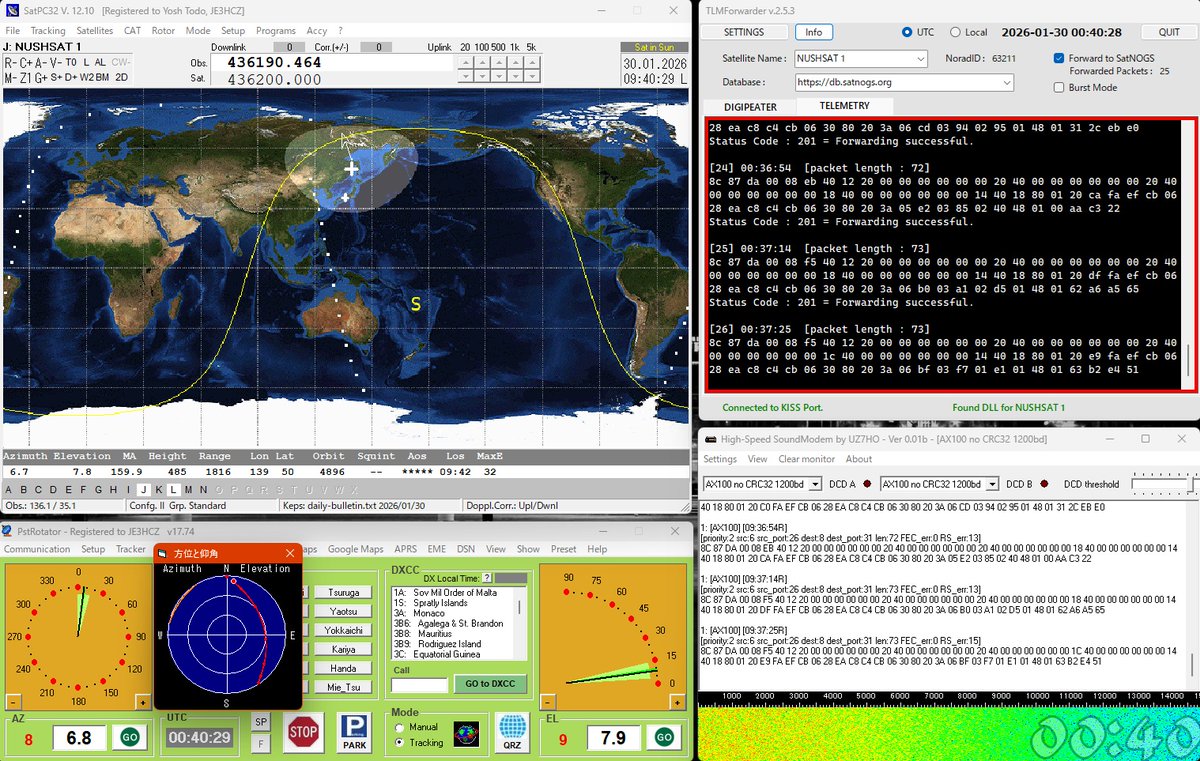The width and height of the screenshot is (1200, 761).
Task: Click the minus button under elevation dial
Action: [546, 702]
